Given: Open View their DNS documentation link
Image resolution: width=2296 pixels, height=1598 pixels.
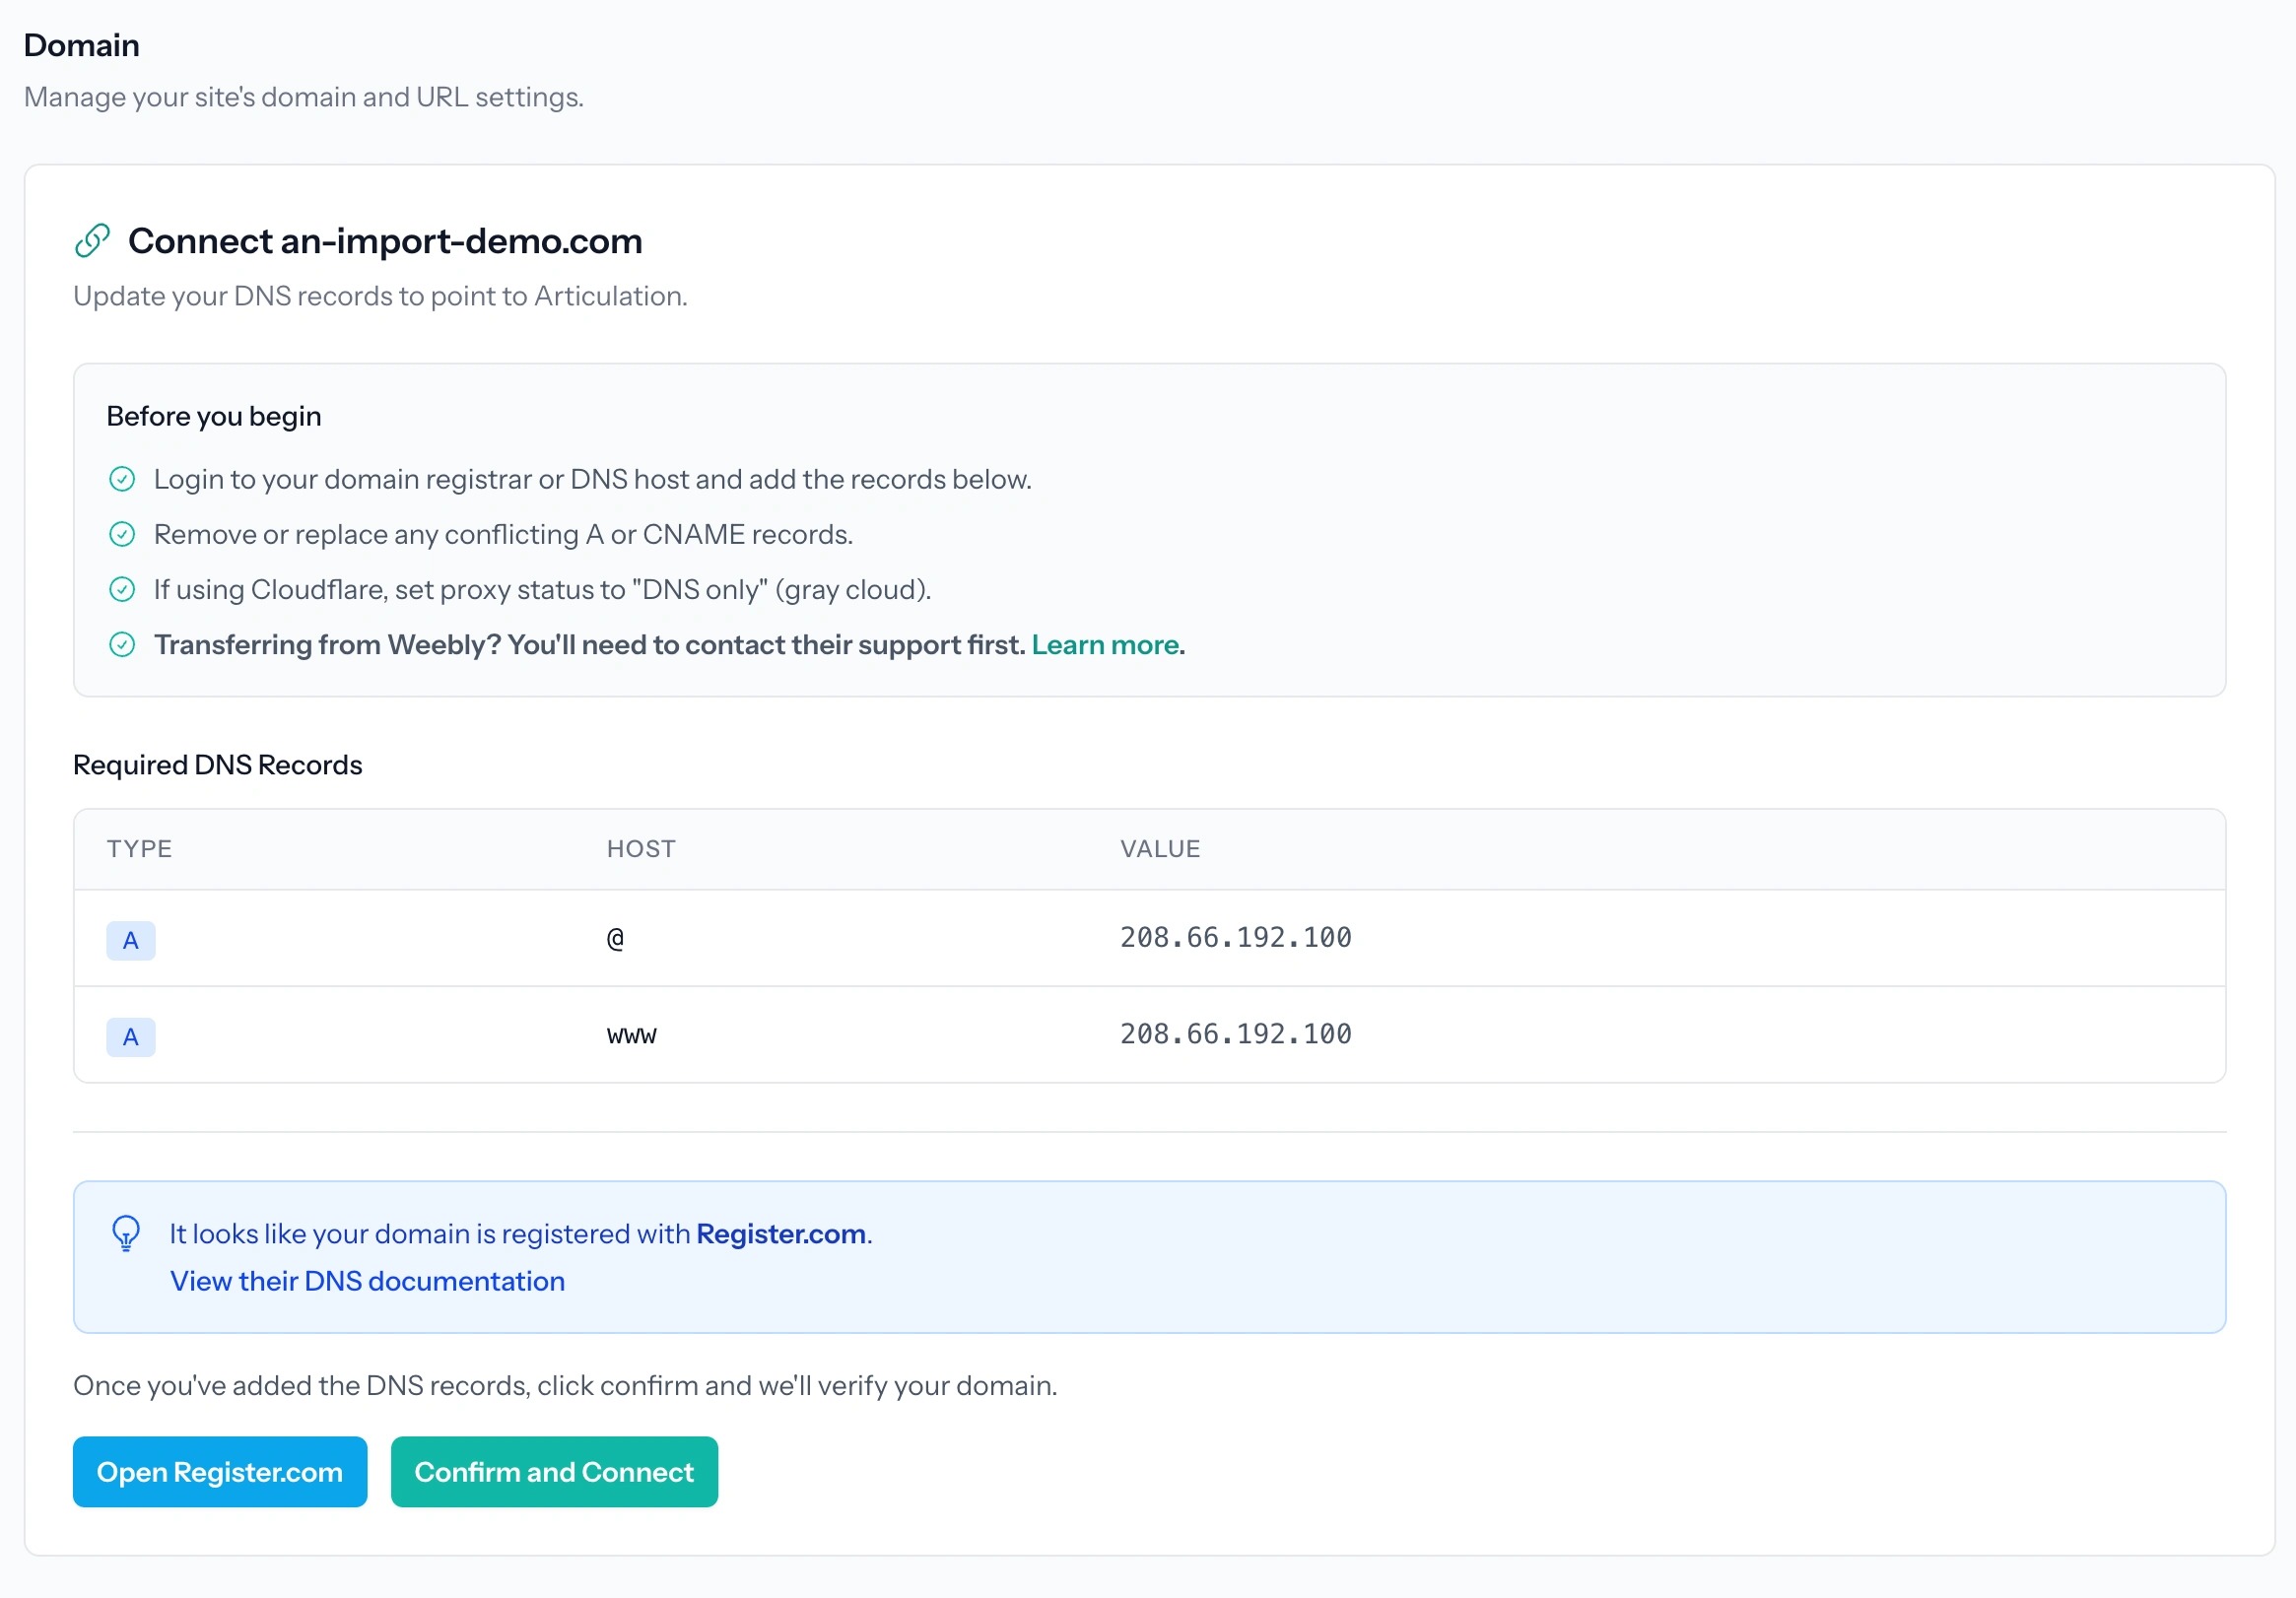Looking at the screenshot, I should pos(367,1281).
